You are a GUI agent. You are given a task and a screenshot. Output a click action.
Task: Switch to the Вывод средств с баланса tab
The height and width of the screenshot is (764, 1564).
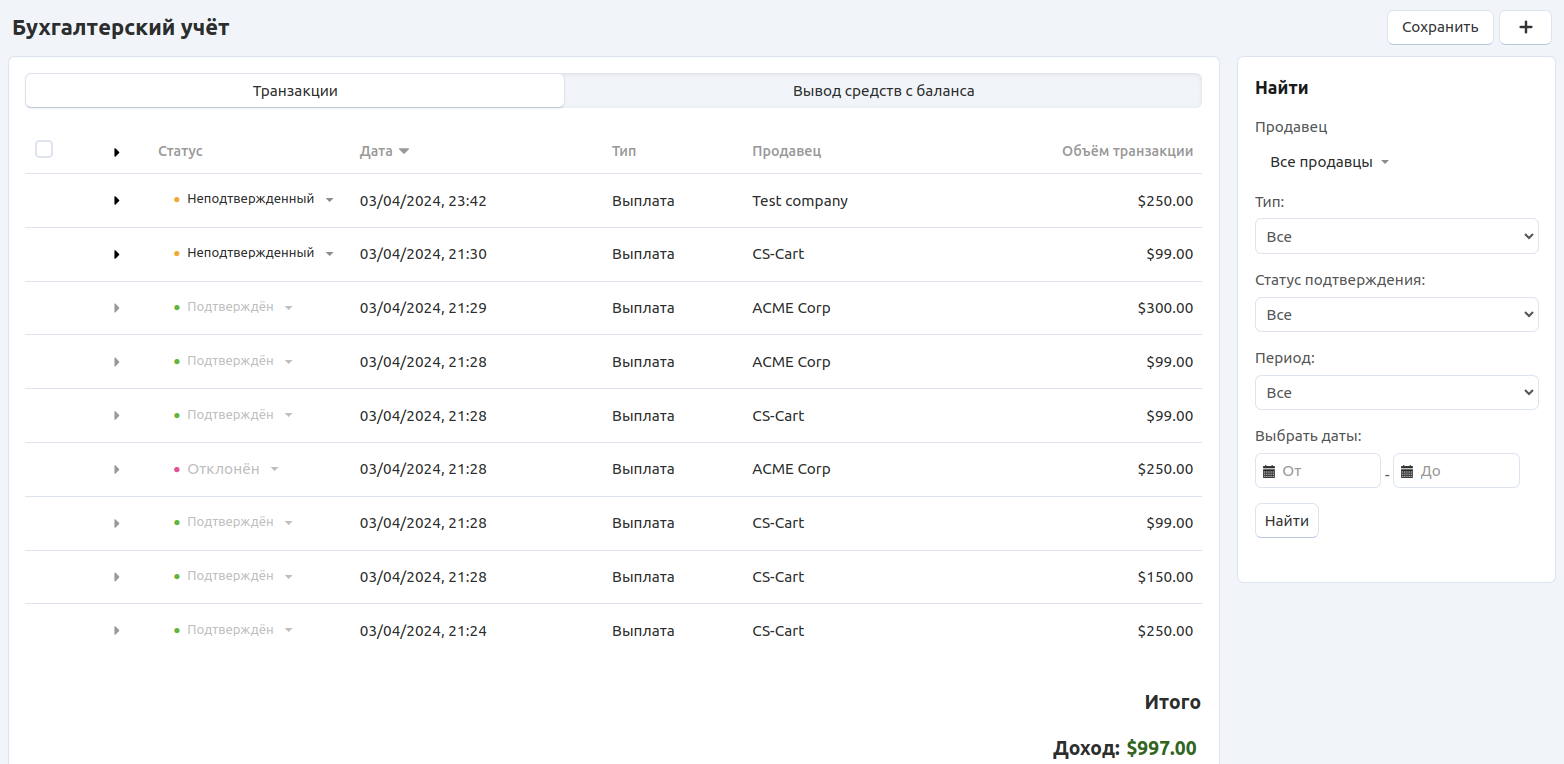[883, 91]
